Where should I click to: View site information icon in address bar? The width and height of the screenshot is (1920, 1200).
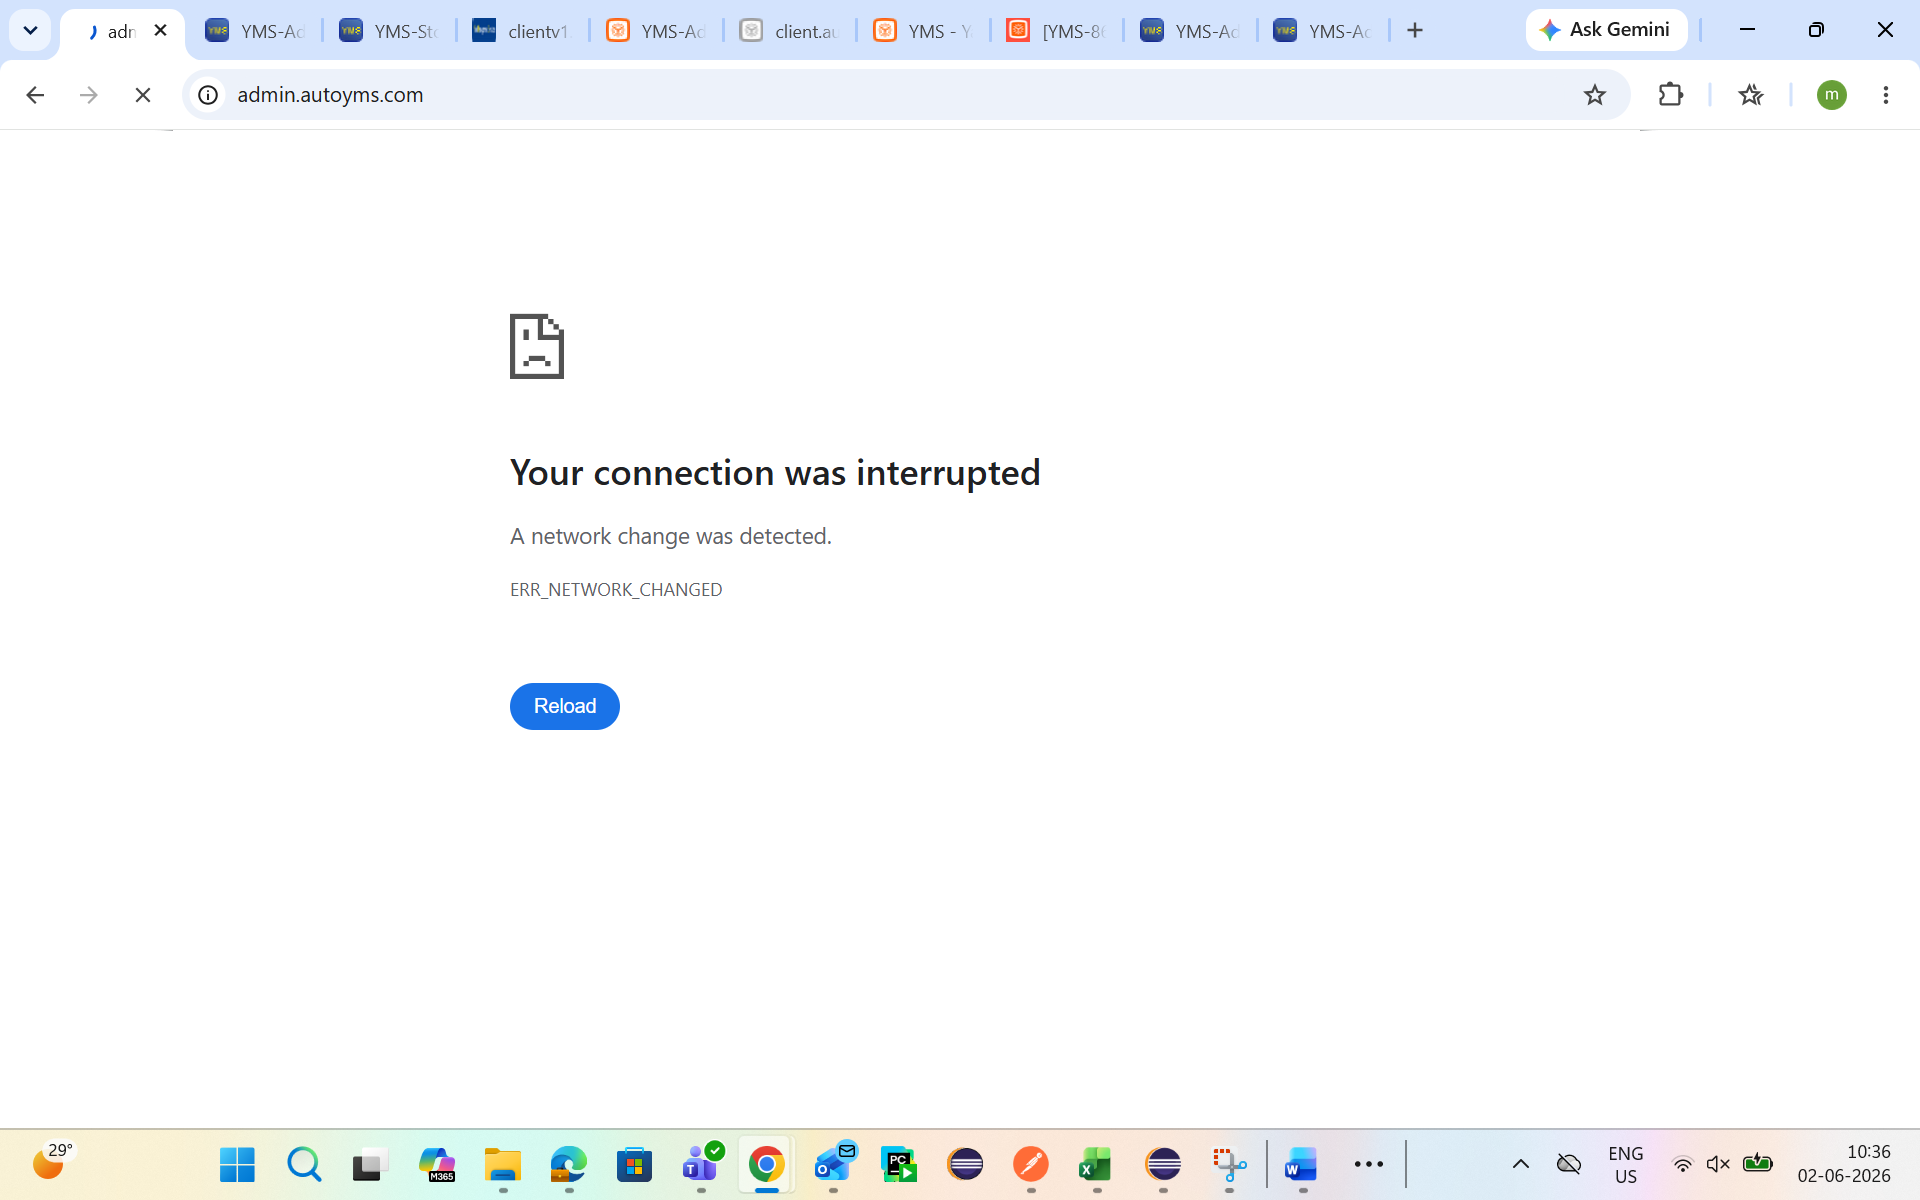coord(208,95)
